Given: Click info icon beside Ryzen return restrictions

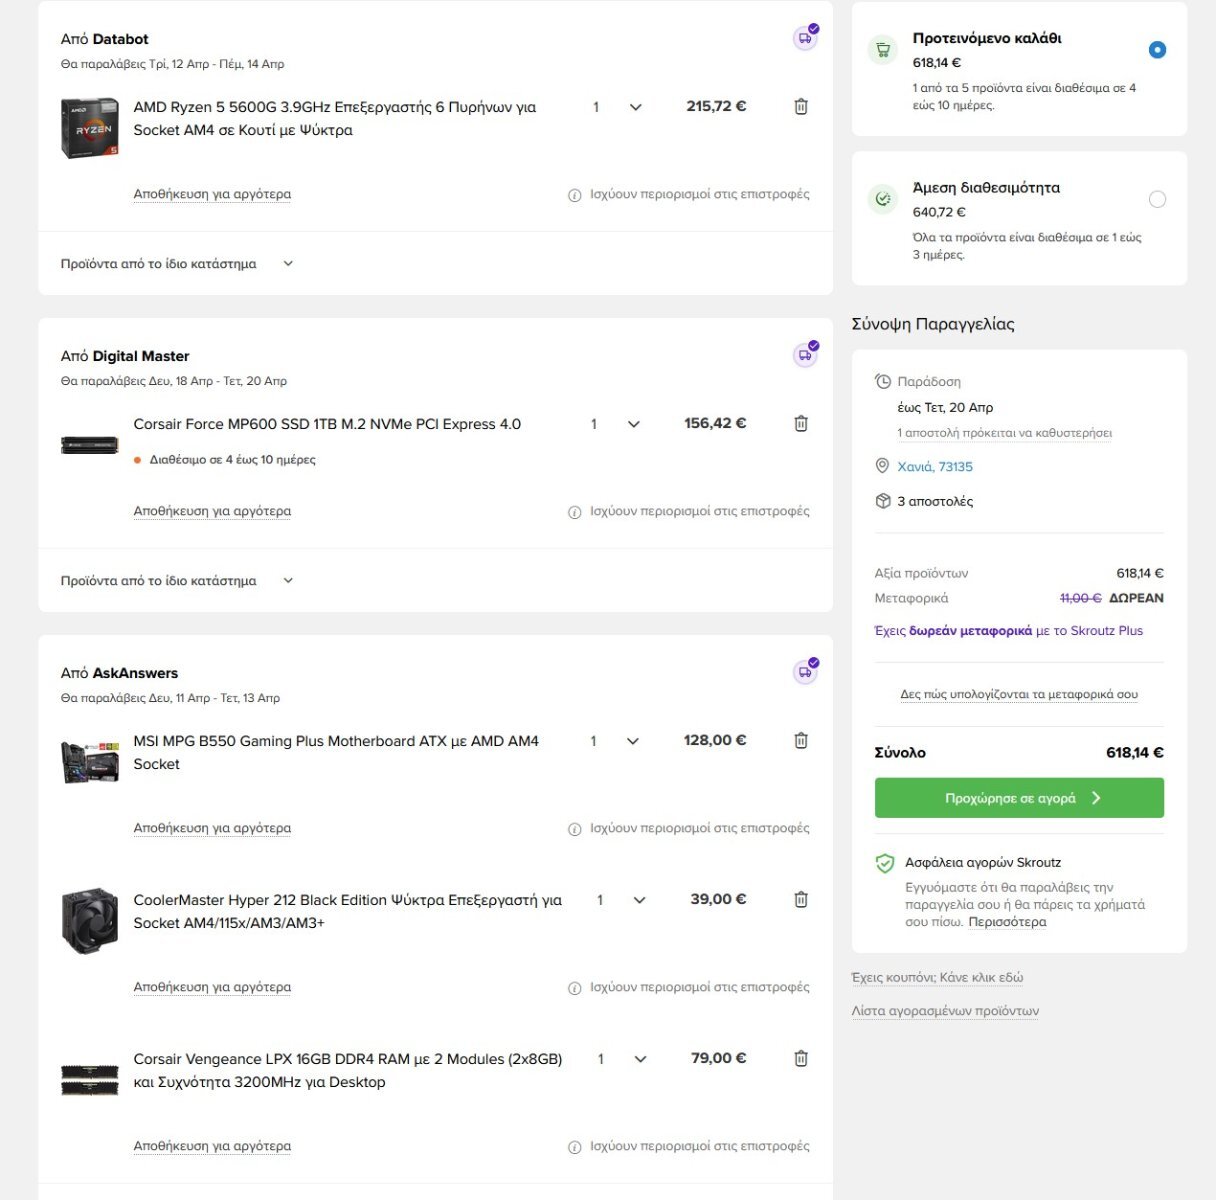Looking at the screenshot, I should pos(574,195).
